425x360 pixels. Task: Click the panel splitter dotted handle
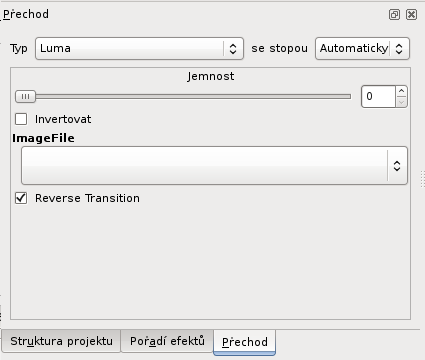click(423, 179)
